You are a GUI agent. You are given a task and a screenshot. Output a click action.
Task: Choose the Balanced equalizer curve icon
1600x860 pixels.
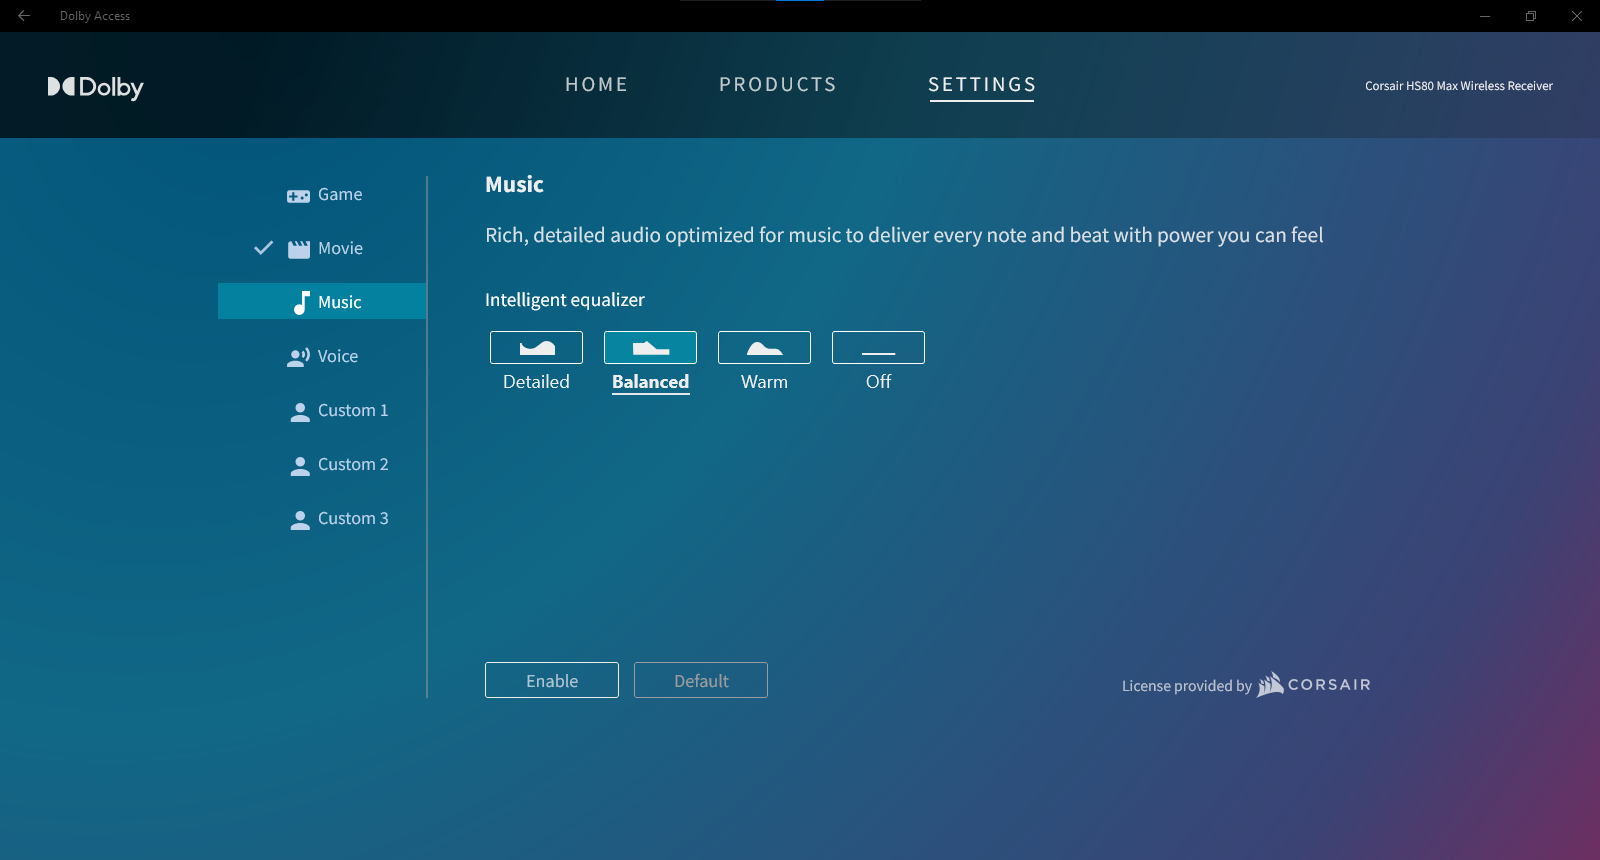pyautogui.click(x=650, y=347)
